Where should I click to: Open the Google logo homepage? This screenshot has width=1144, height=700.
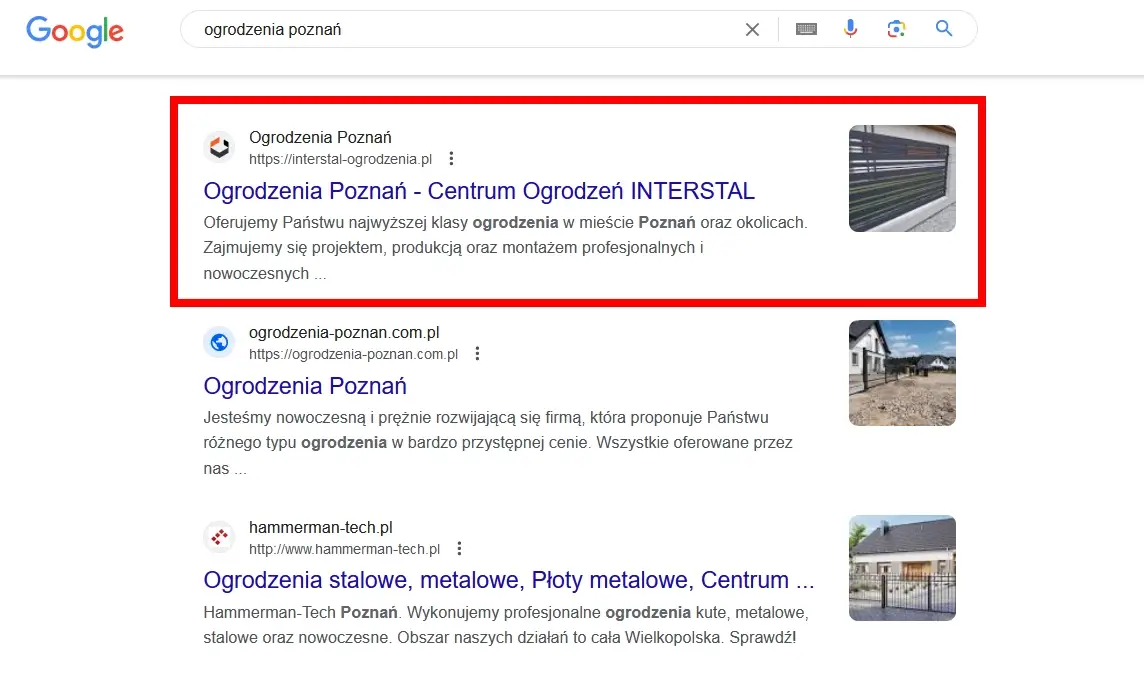[75, 31]
